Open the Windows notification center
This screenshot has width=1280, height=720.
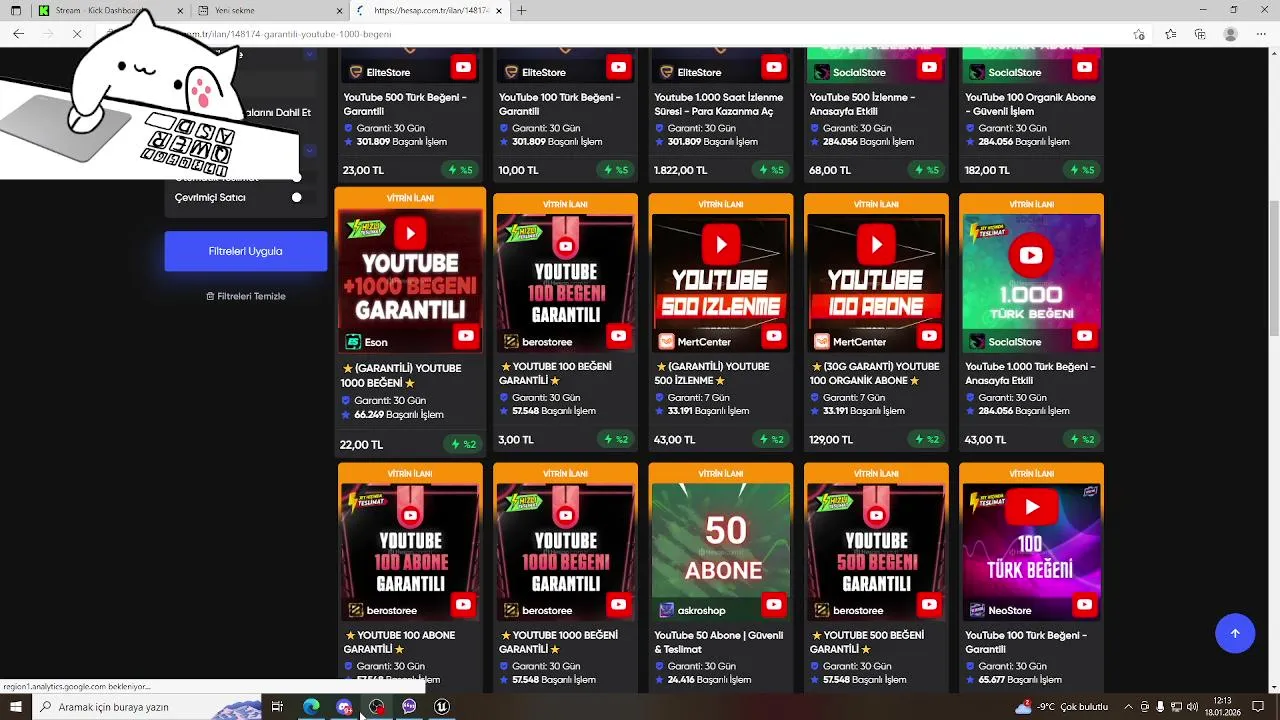click(1259, 707)
